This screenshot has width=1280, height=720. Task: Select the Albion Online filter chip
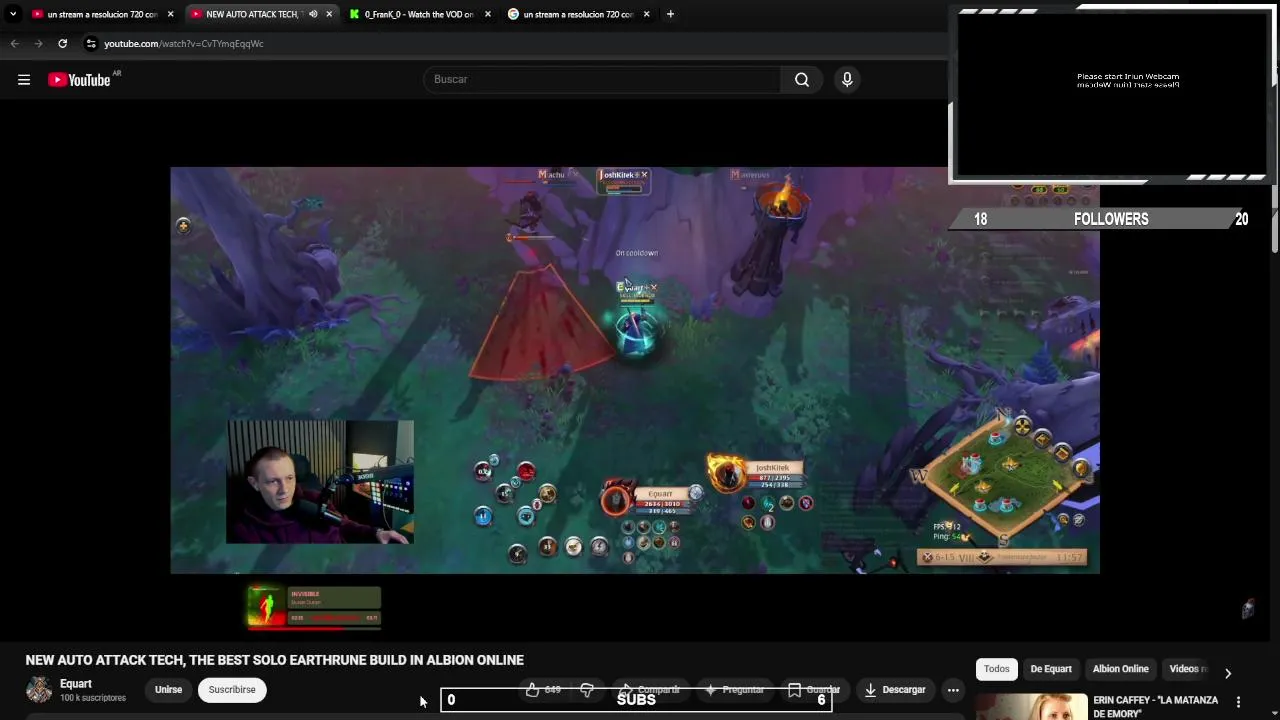1120,669
